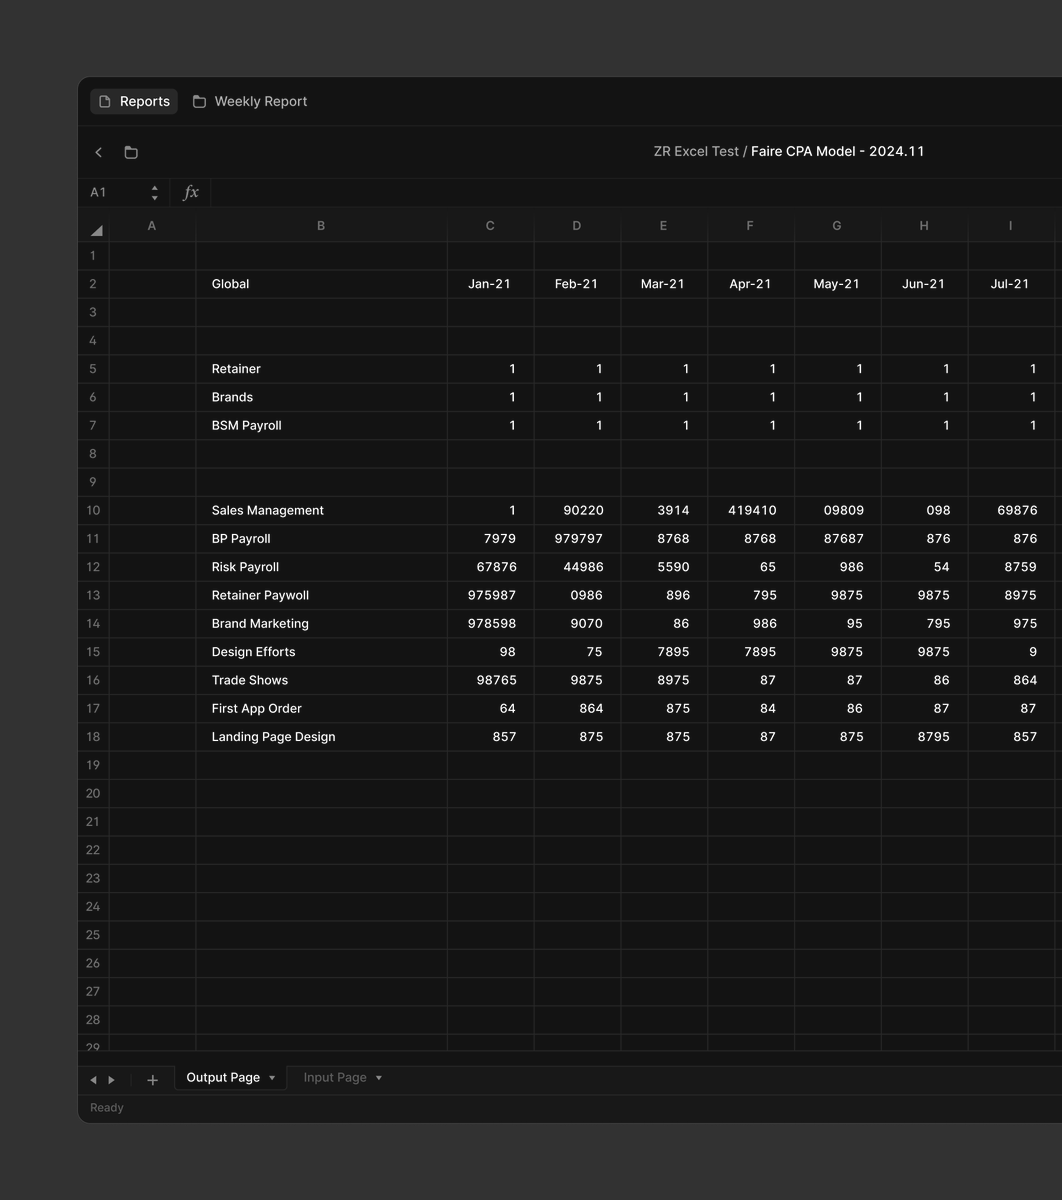Click the Global cell

pos(321,284)
